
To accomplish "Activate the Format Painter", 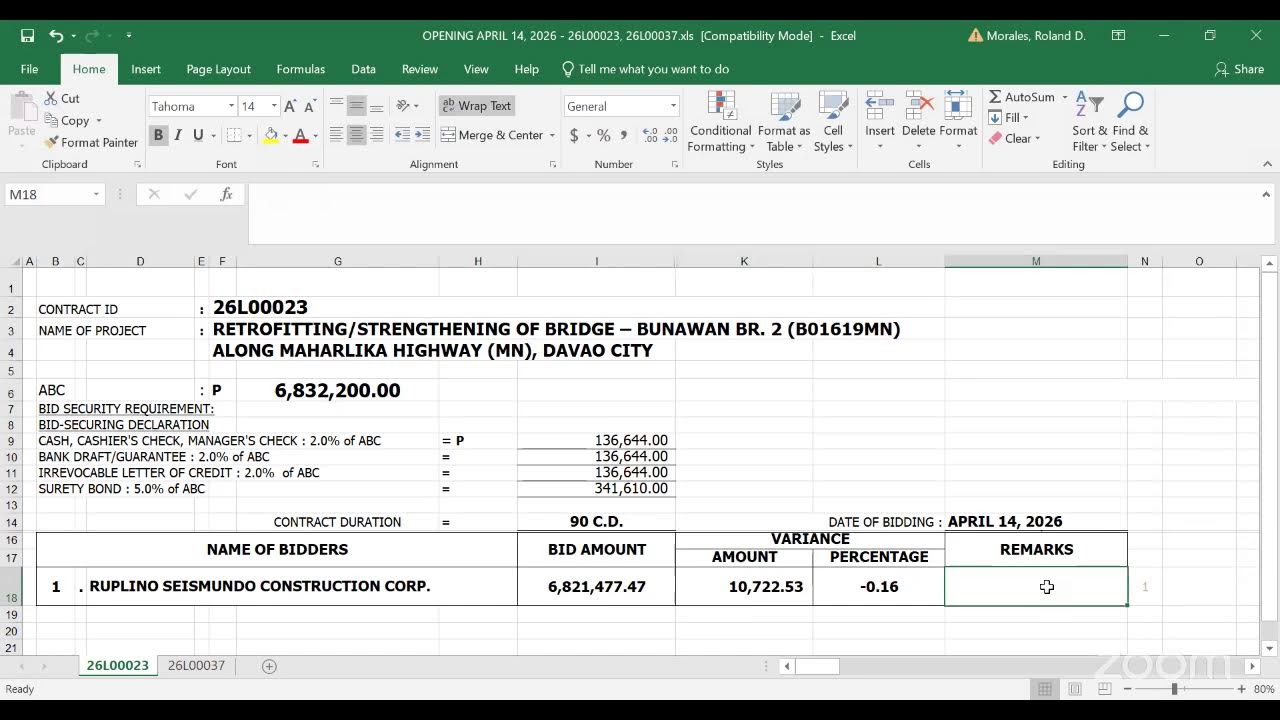I will 91,142.
